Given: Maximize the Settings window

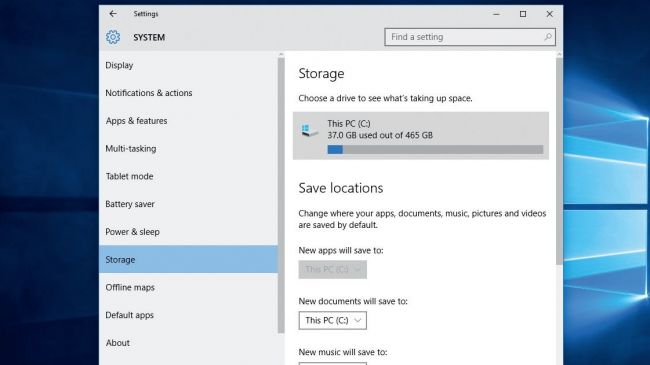Looking at the screenshot, I should tap(523, 14).
